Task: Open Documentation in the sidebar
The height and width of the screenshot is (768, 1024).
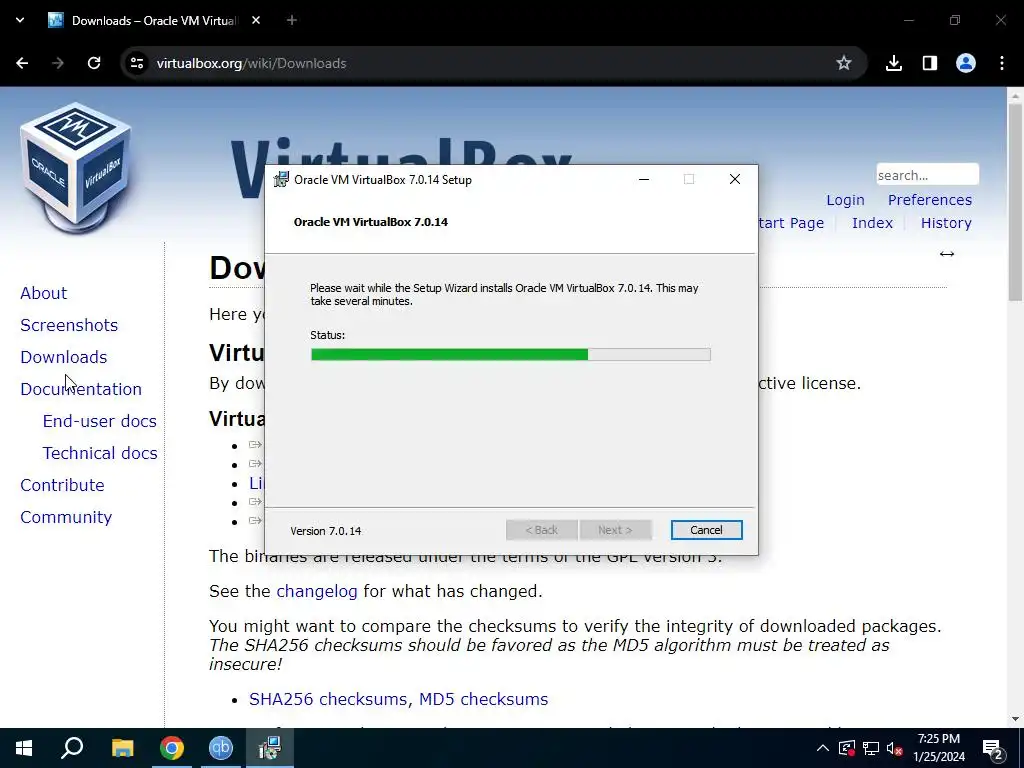Action: [81, 389]
